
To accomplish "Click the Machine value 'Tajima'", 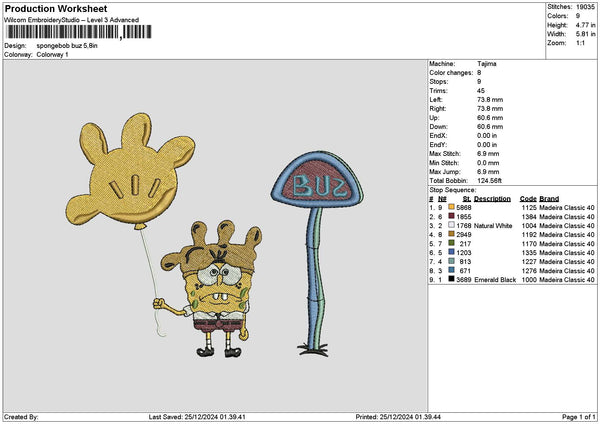I will click(x=487, y=64).
